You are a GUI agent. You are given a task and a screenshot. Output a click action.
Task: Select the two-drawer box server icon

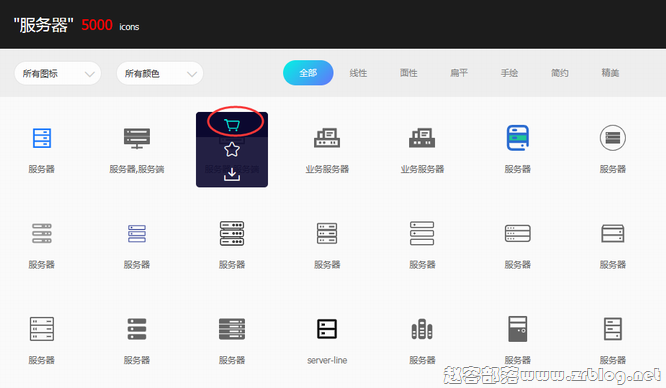[x=612, y=233]
